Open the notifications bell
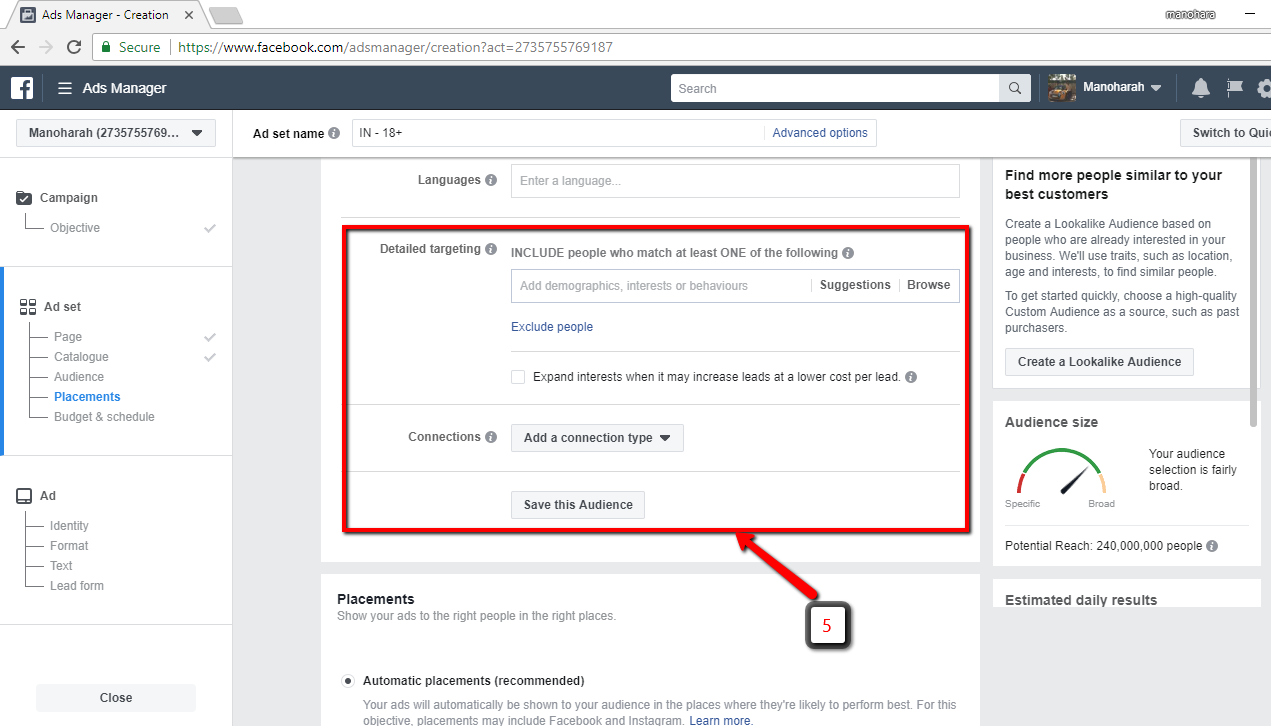This screenshot has height=726, width=1271. pyautogui.click(x=1201, y=88)
